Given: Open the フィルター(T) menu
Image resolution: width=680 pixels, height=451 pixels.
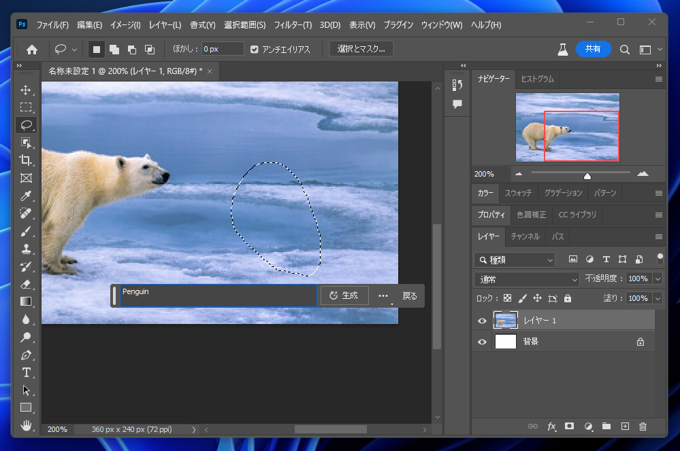Looking at the screenshot, I should click(292, 24).
